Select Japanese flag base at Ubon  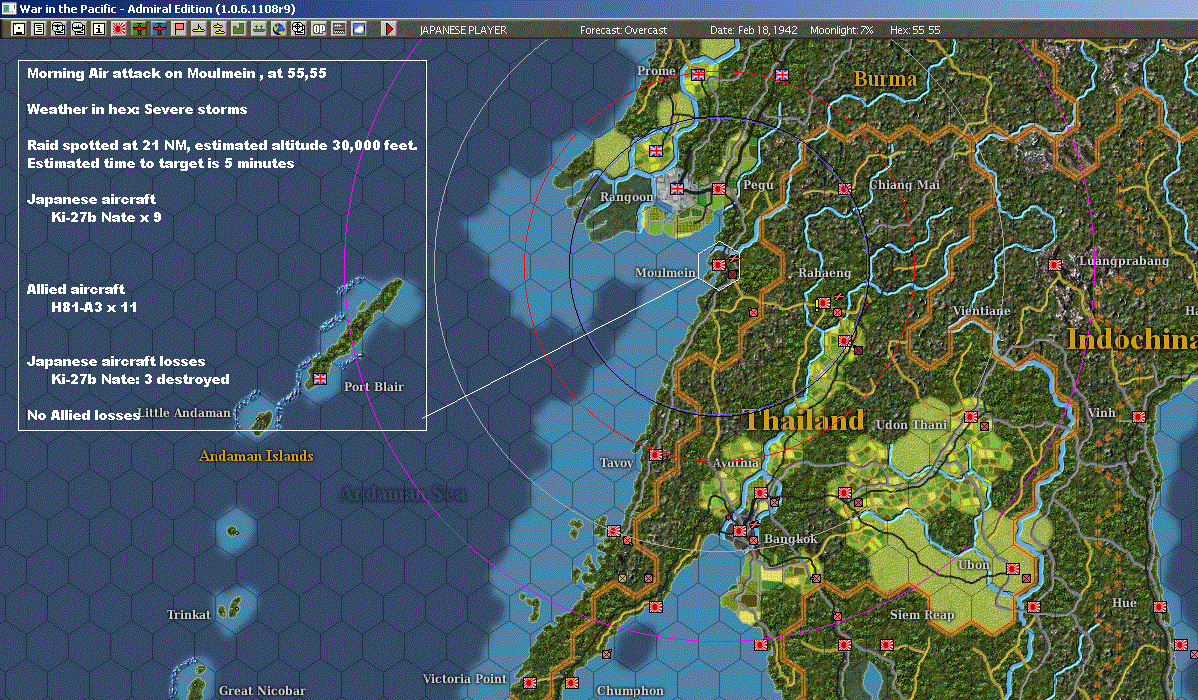[x=1013, y=569]
